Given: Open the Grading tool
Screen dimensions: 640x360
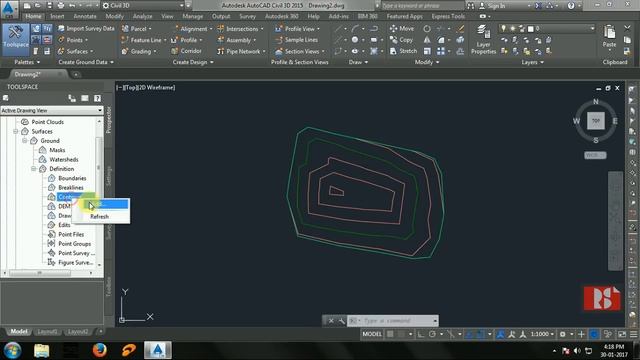Looking at the screenshot, I should tap(139, 51).
